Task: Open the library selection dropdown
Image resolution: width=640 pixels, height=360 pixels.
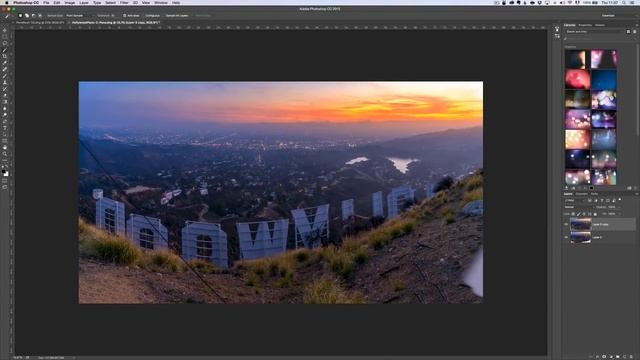Action: coord(594,31)
